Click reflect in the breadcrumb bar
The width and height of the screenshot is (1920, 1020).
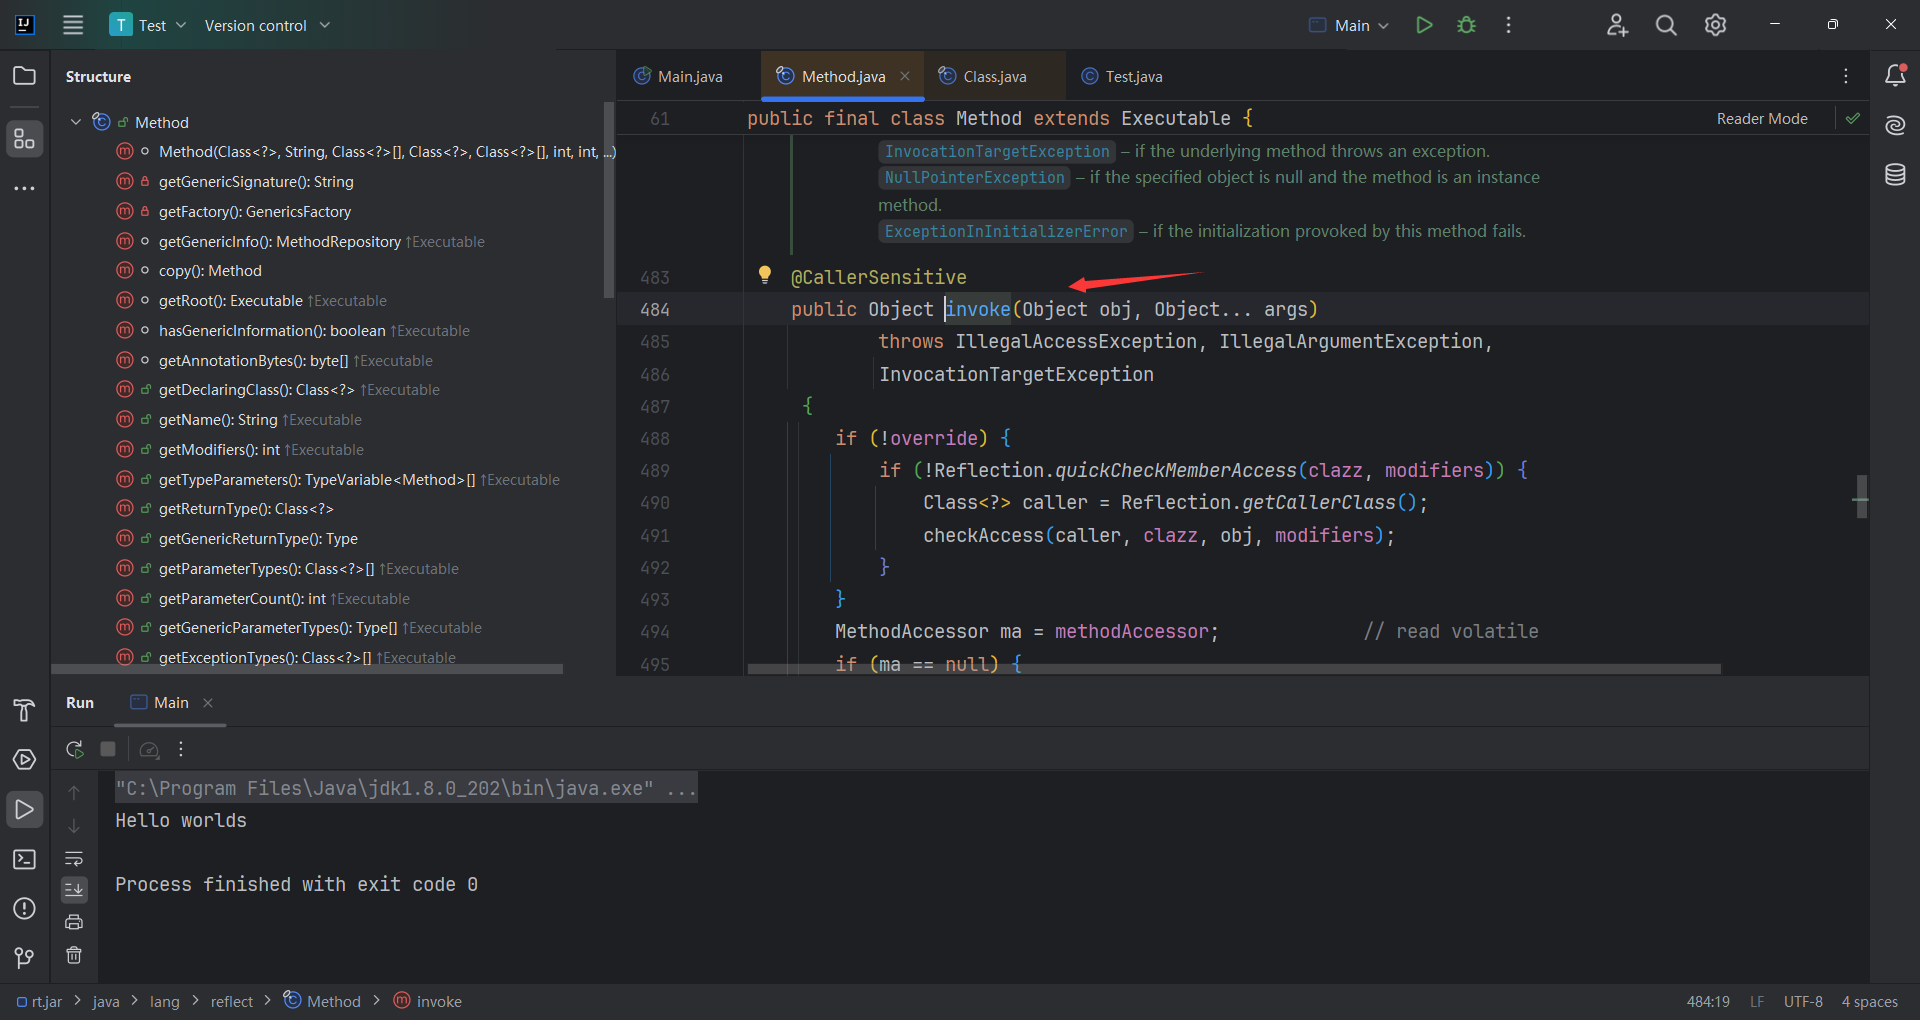pos(231,1001)
